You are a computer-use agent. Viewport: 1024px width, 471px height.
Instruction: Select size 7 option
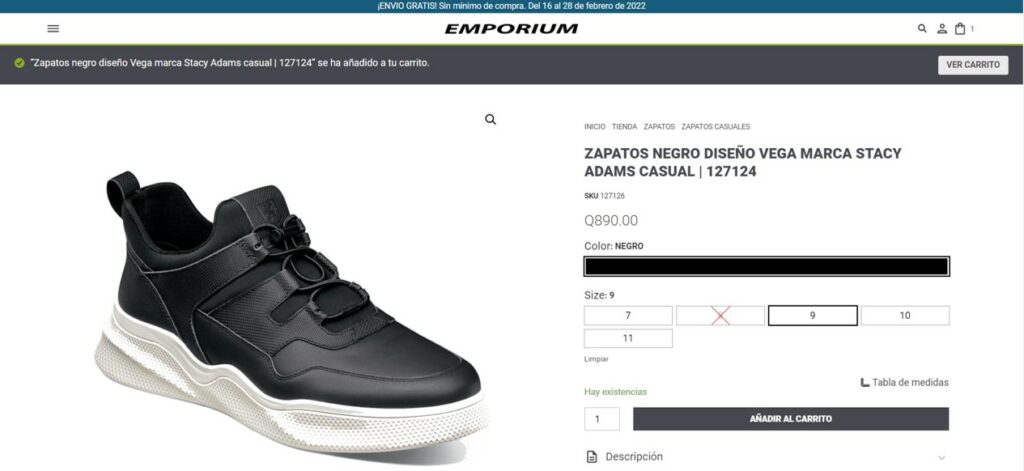click(x=628, y=316)
